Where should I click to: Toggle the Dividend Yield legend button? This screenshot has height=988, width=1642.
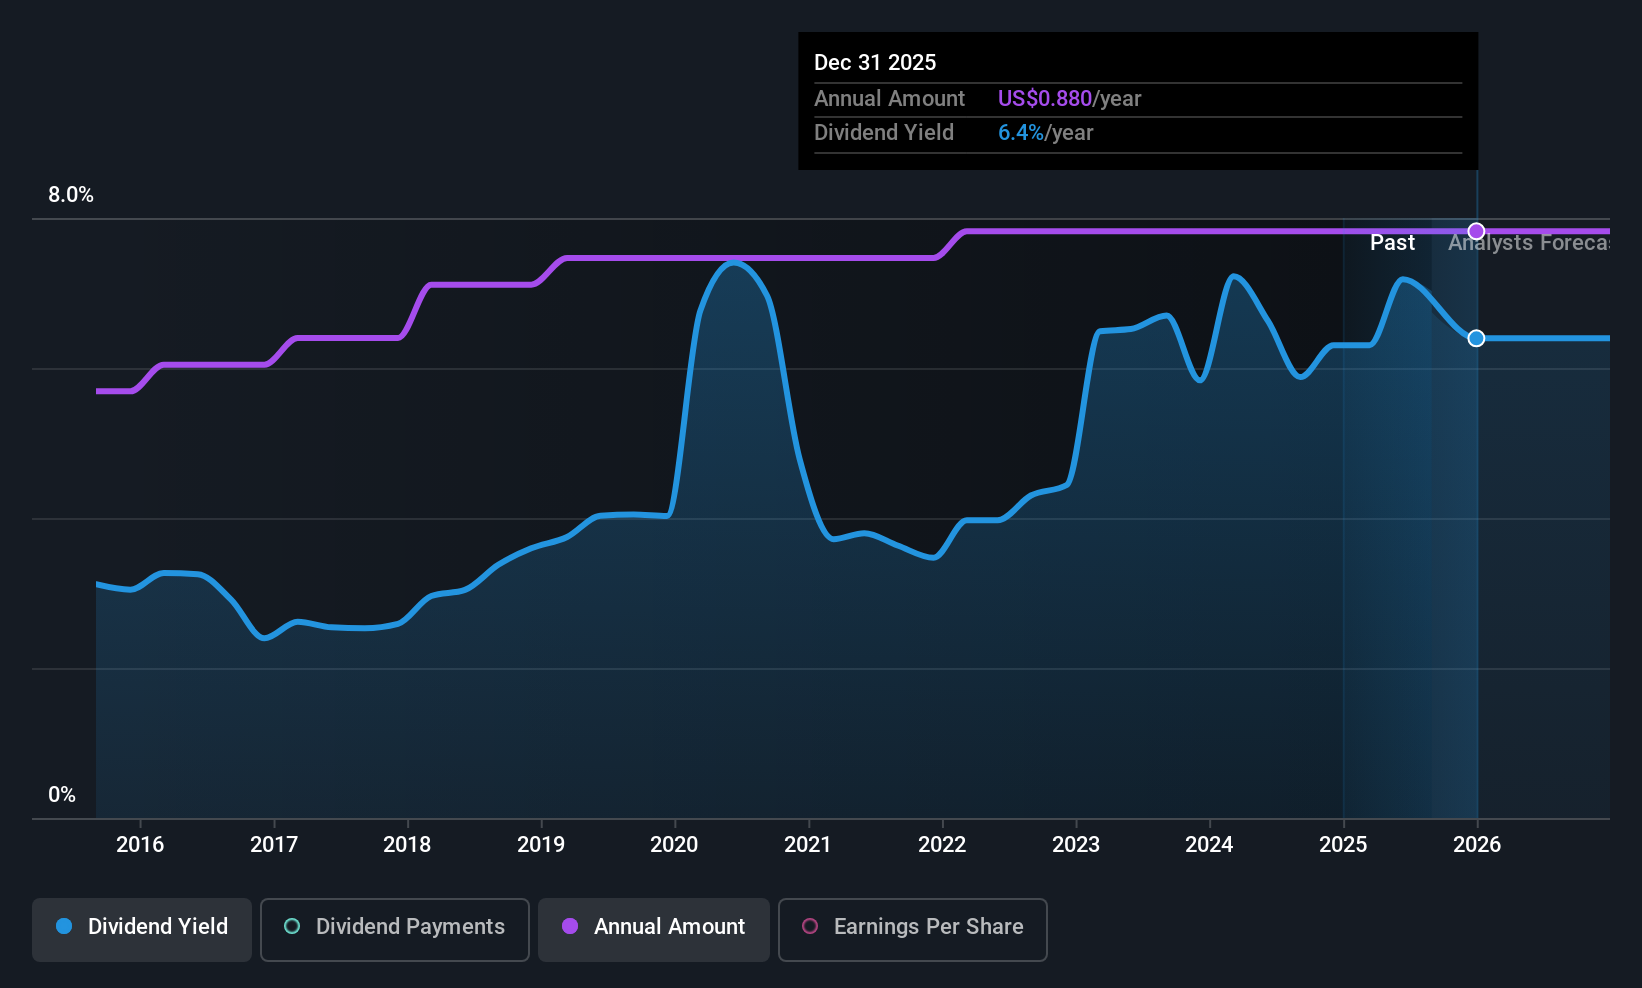coord(142,929)
